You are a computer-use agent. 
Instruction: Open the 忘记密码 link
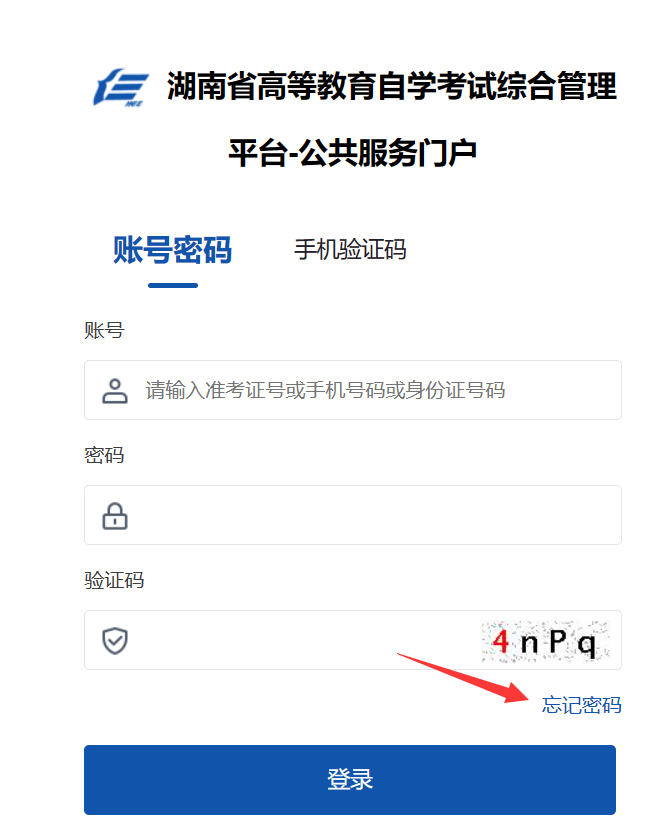coord(581,705)
